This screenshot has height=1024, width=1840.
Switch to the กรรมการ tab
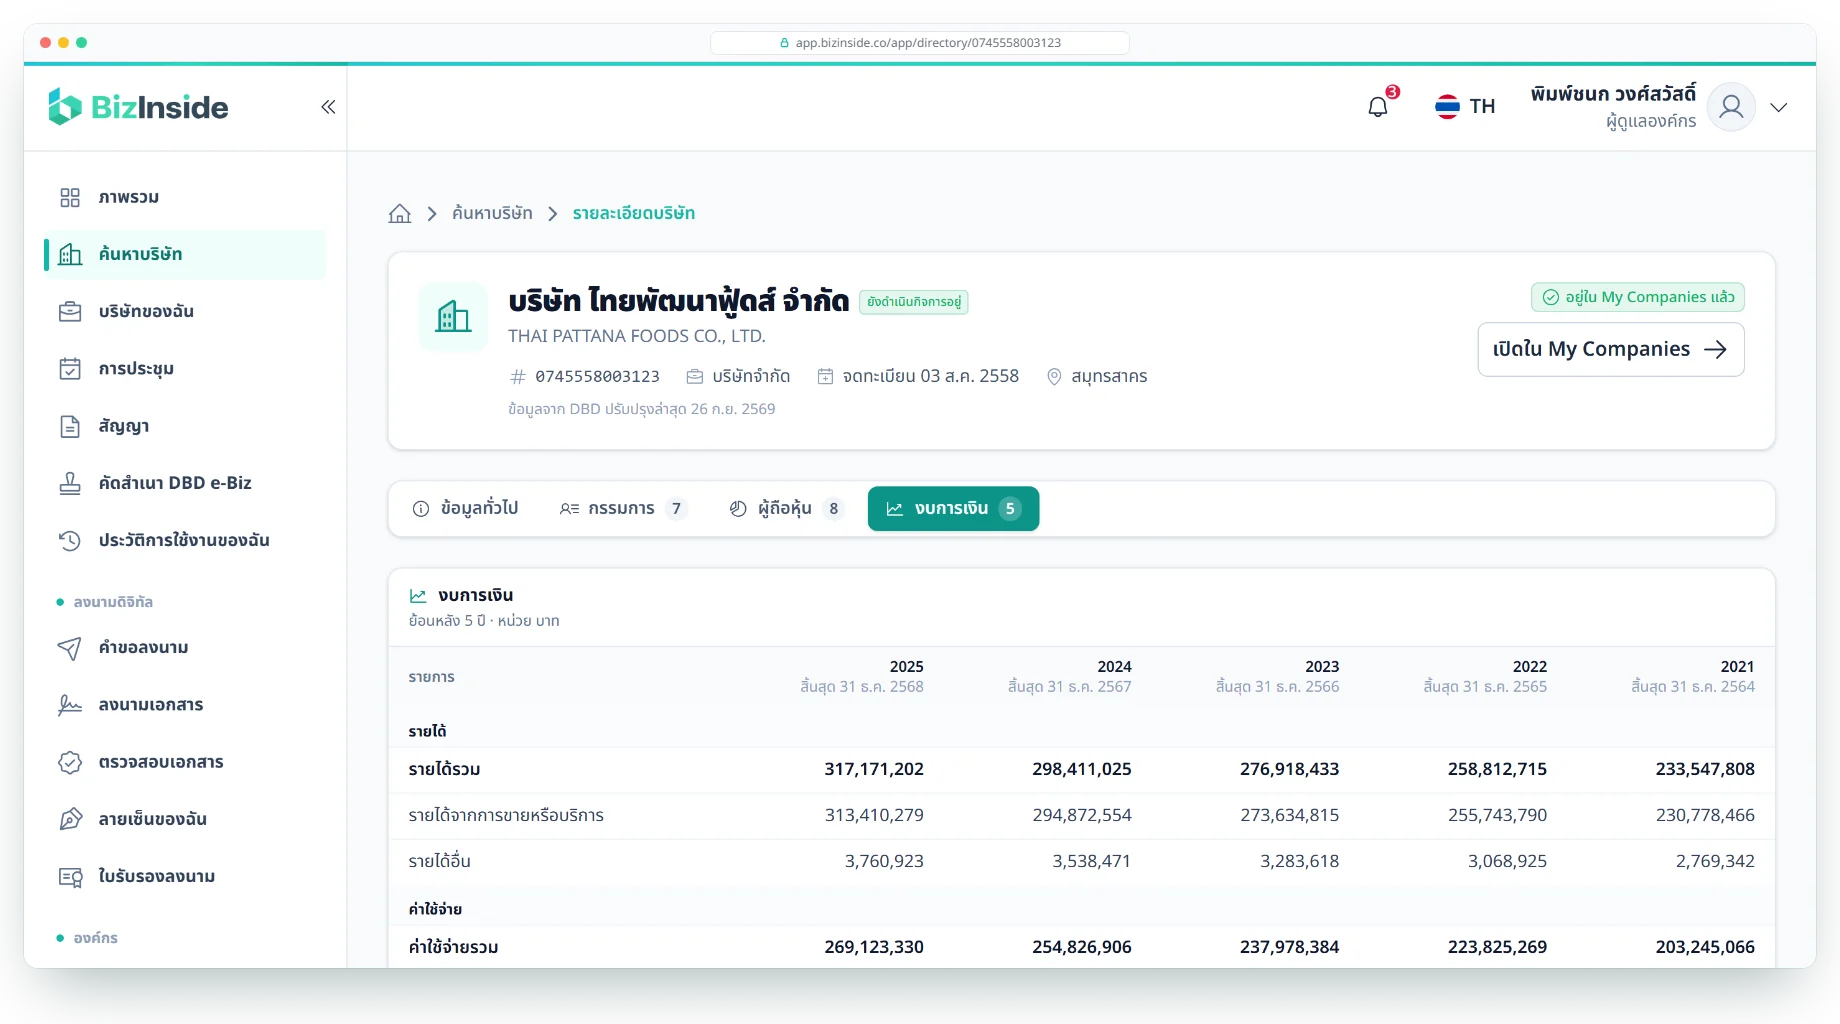click(623, 508)
